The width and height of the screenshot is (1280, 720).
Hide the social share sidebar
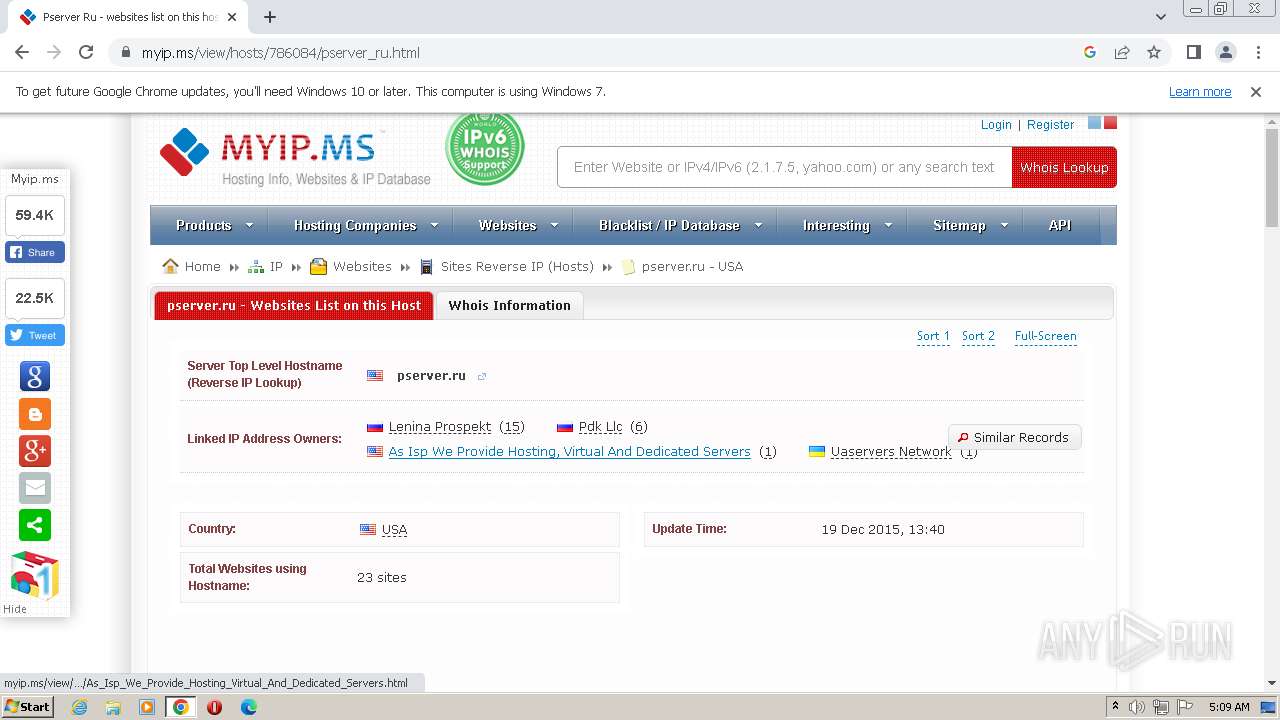15,609
